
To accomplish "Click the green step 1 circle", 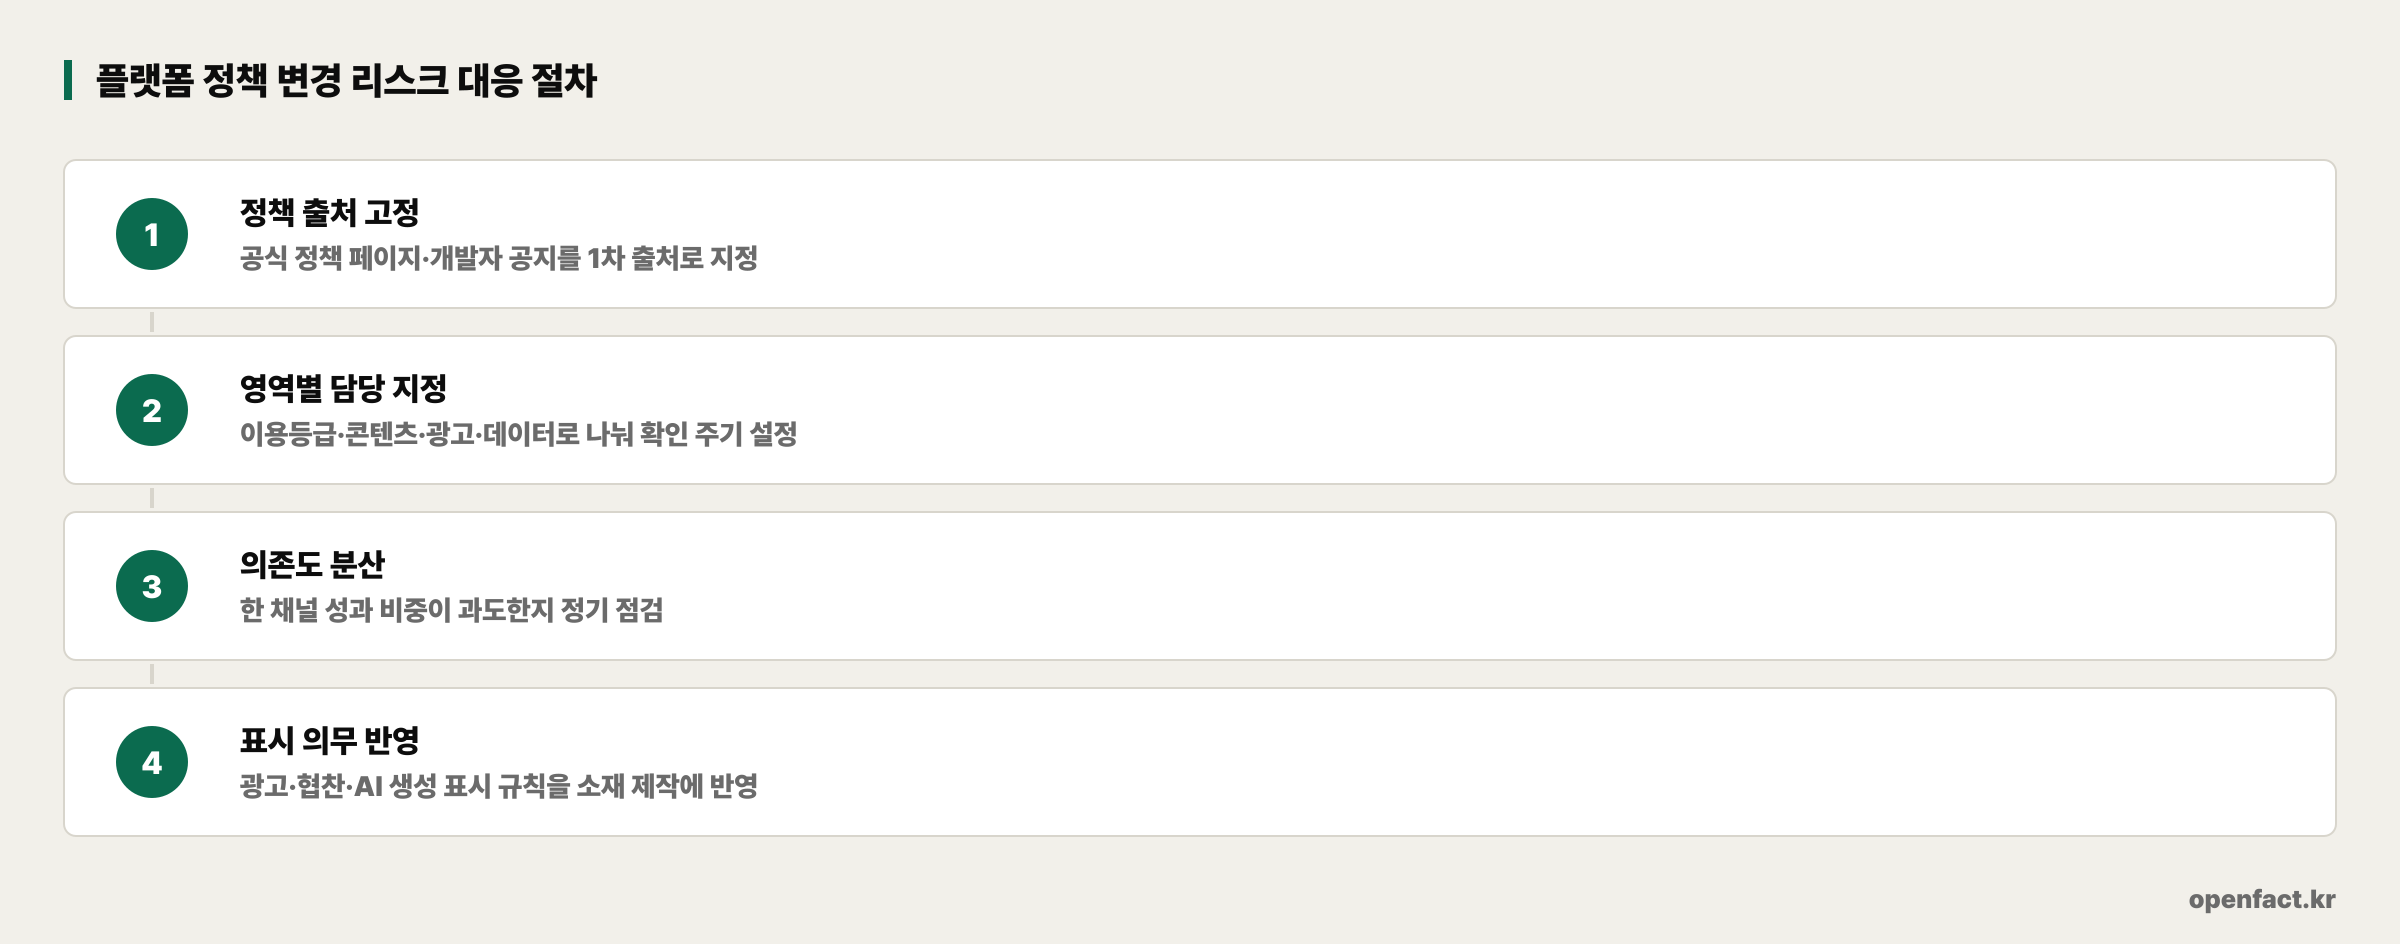I will [152, 234].
